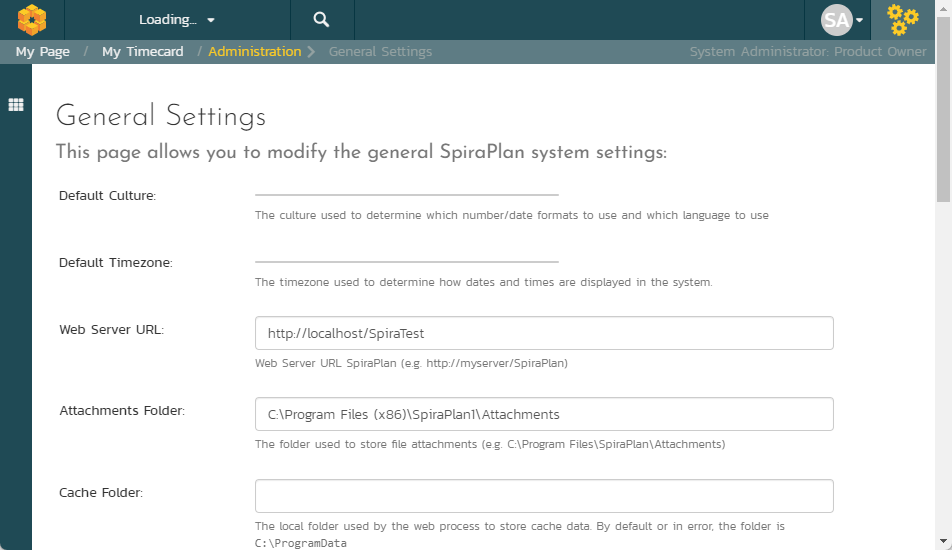Click the chevron after Administration breadcrumb
The width and height of the screenshot is (952, 550).
tap(312, 52)
